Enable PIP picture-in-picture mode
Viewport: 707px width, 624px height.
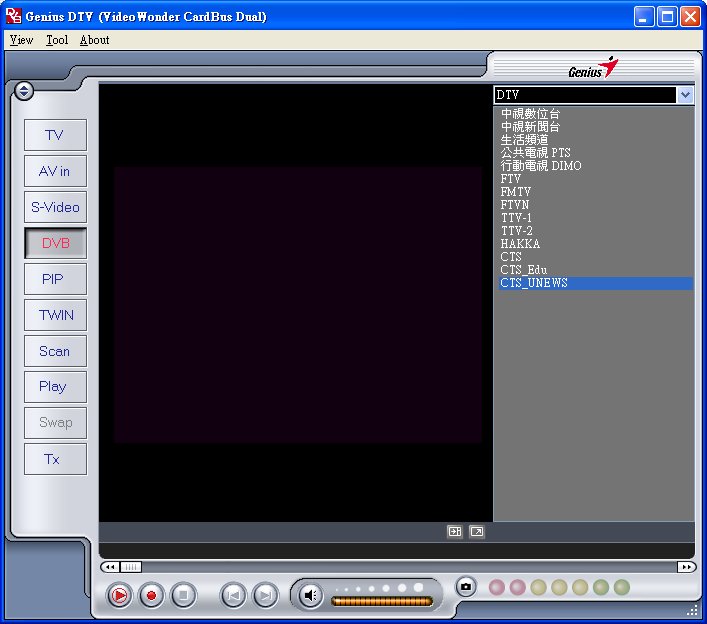coord(55,279)
